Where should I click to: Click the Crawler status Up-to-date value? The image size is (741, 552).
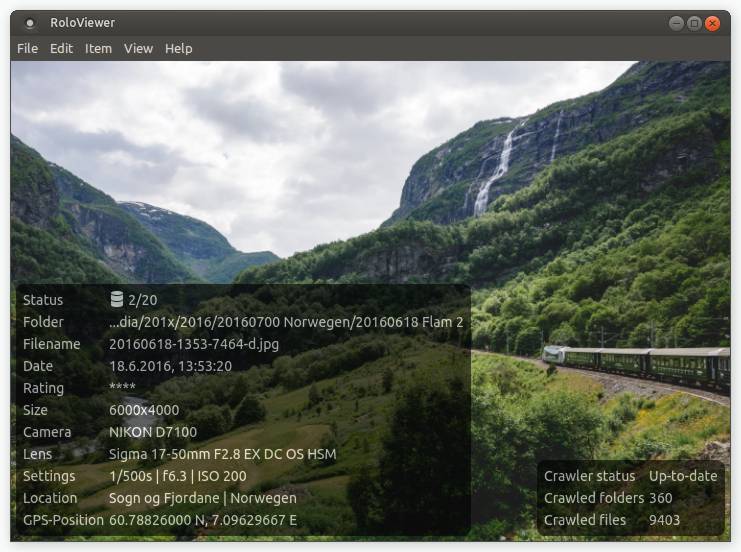pos(683,476)
